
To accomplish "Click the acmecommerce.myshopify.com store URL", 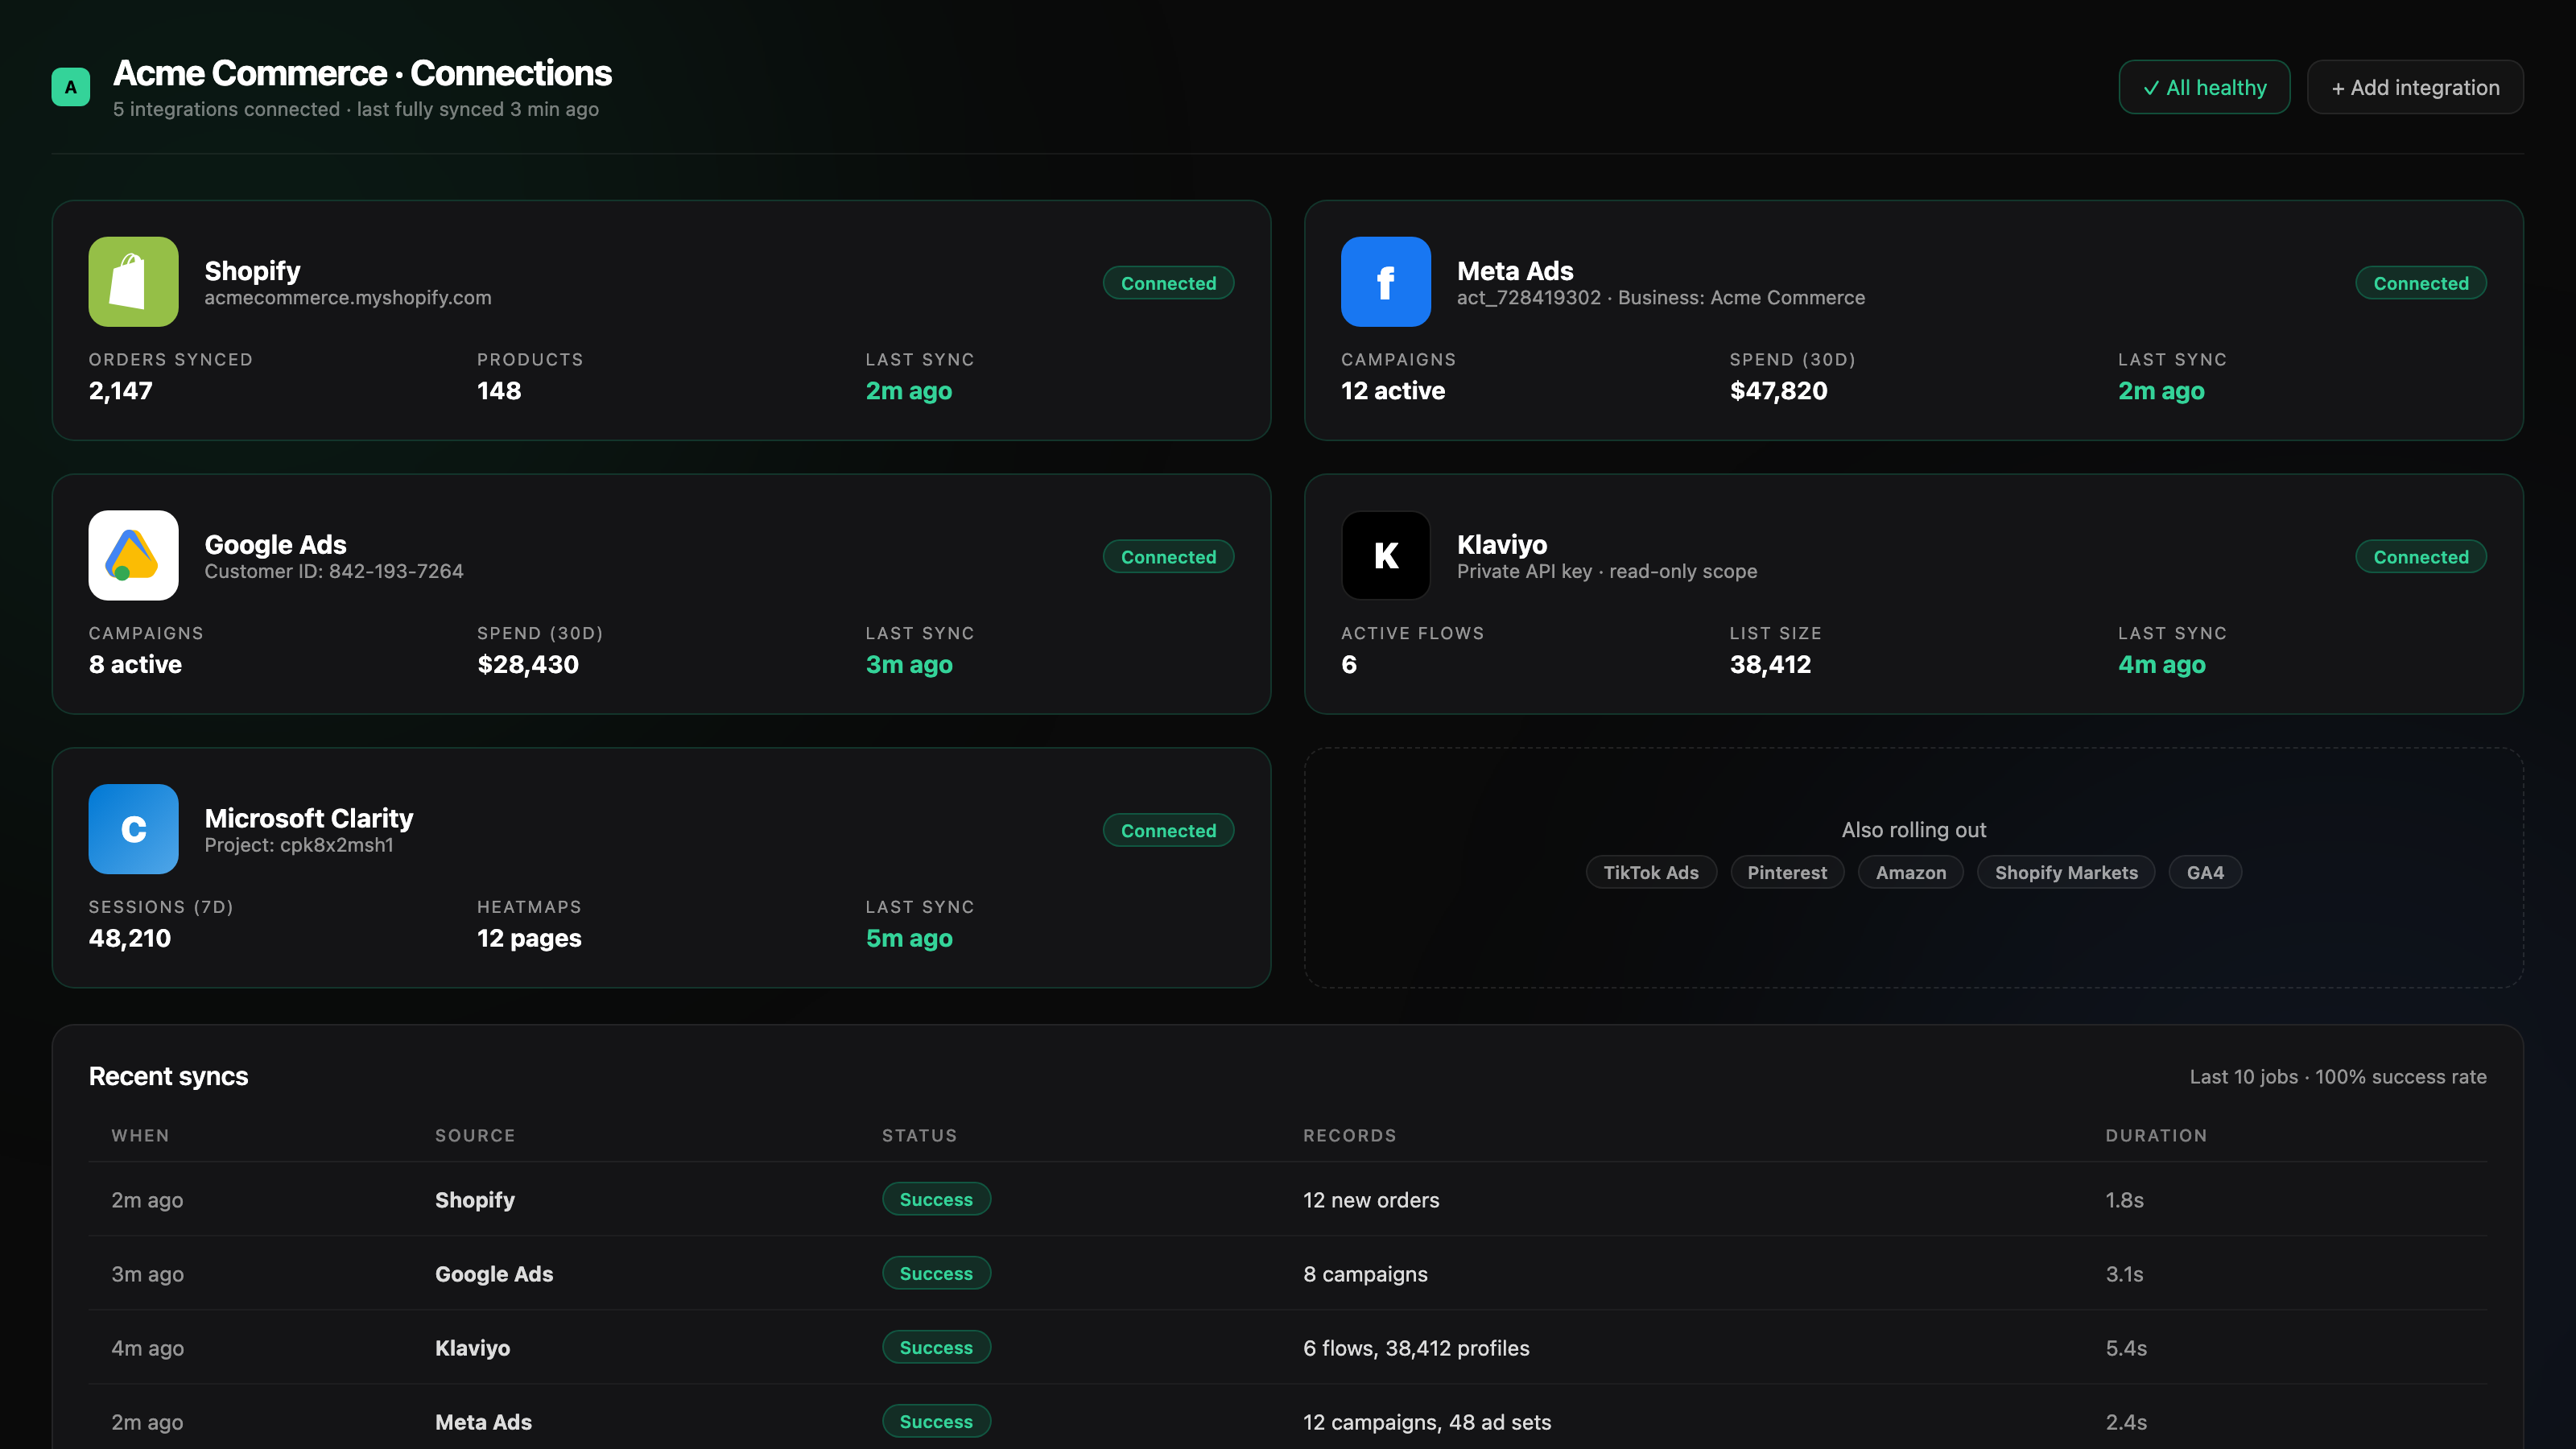I will click(348, 298).
